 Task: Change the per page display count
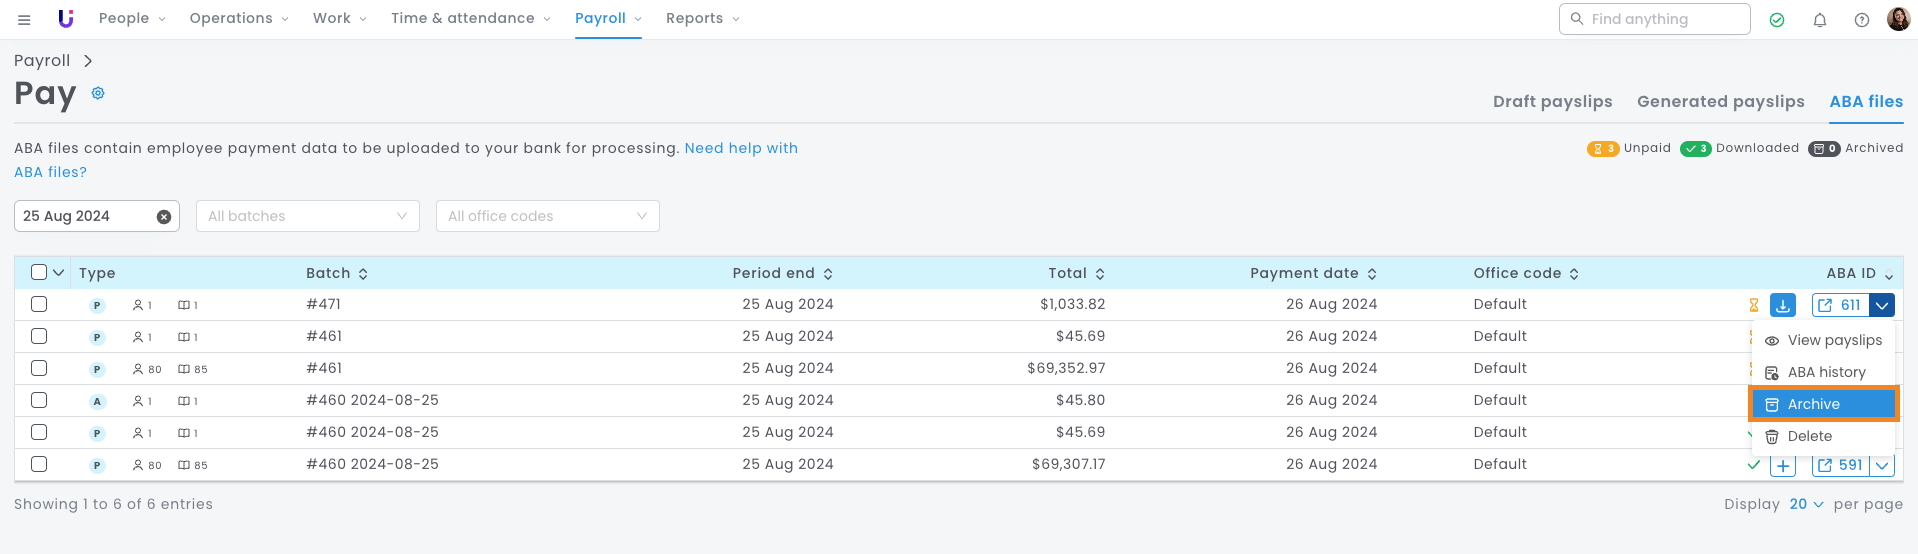click(1806, 504)
